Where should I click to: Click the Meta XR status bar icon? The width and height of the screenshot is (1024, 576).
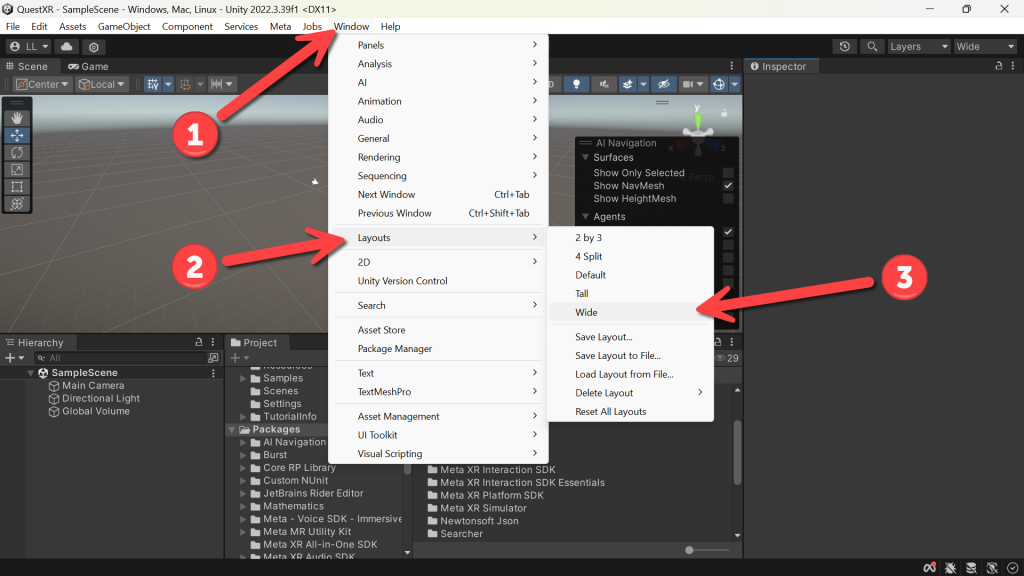pyautogui.click(x=929, y=568)
